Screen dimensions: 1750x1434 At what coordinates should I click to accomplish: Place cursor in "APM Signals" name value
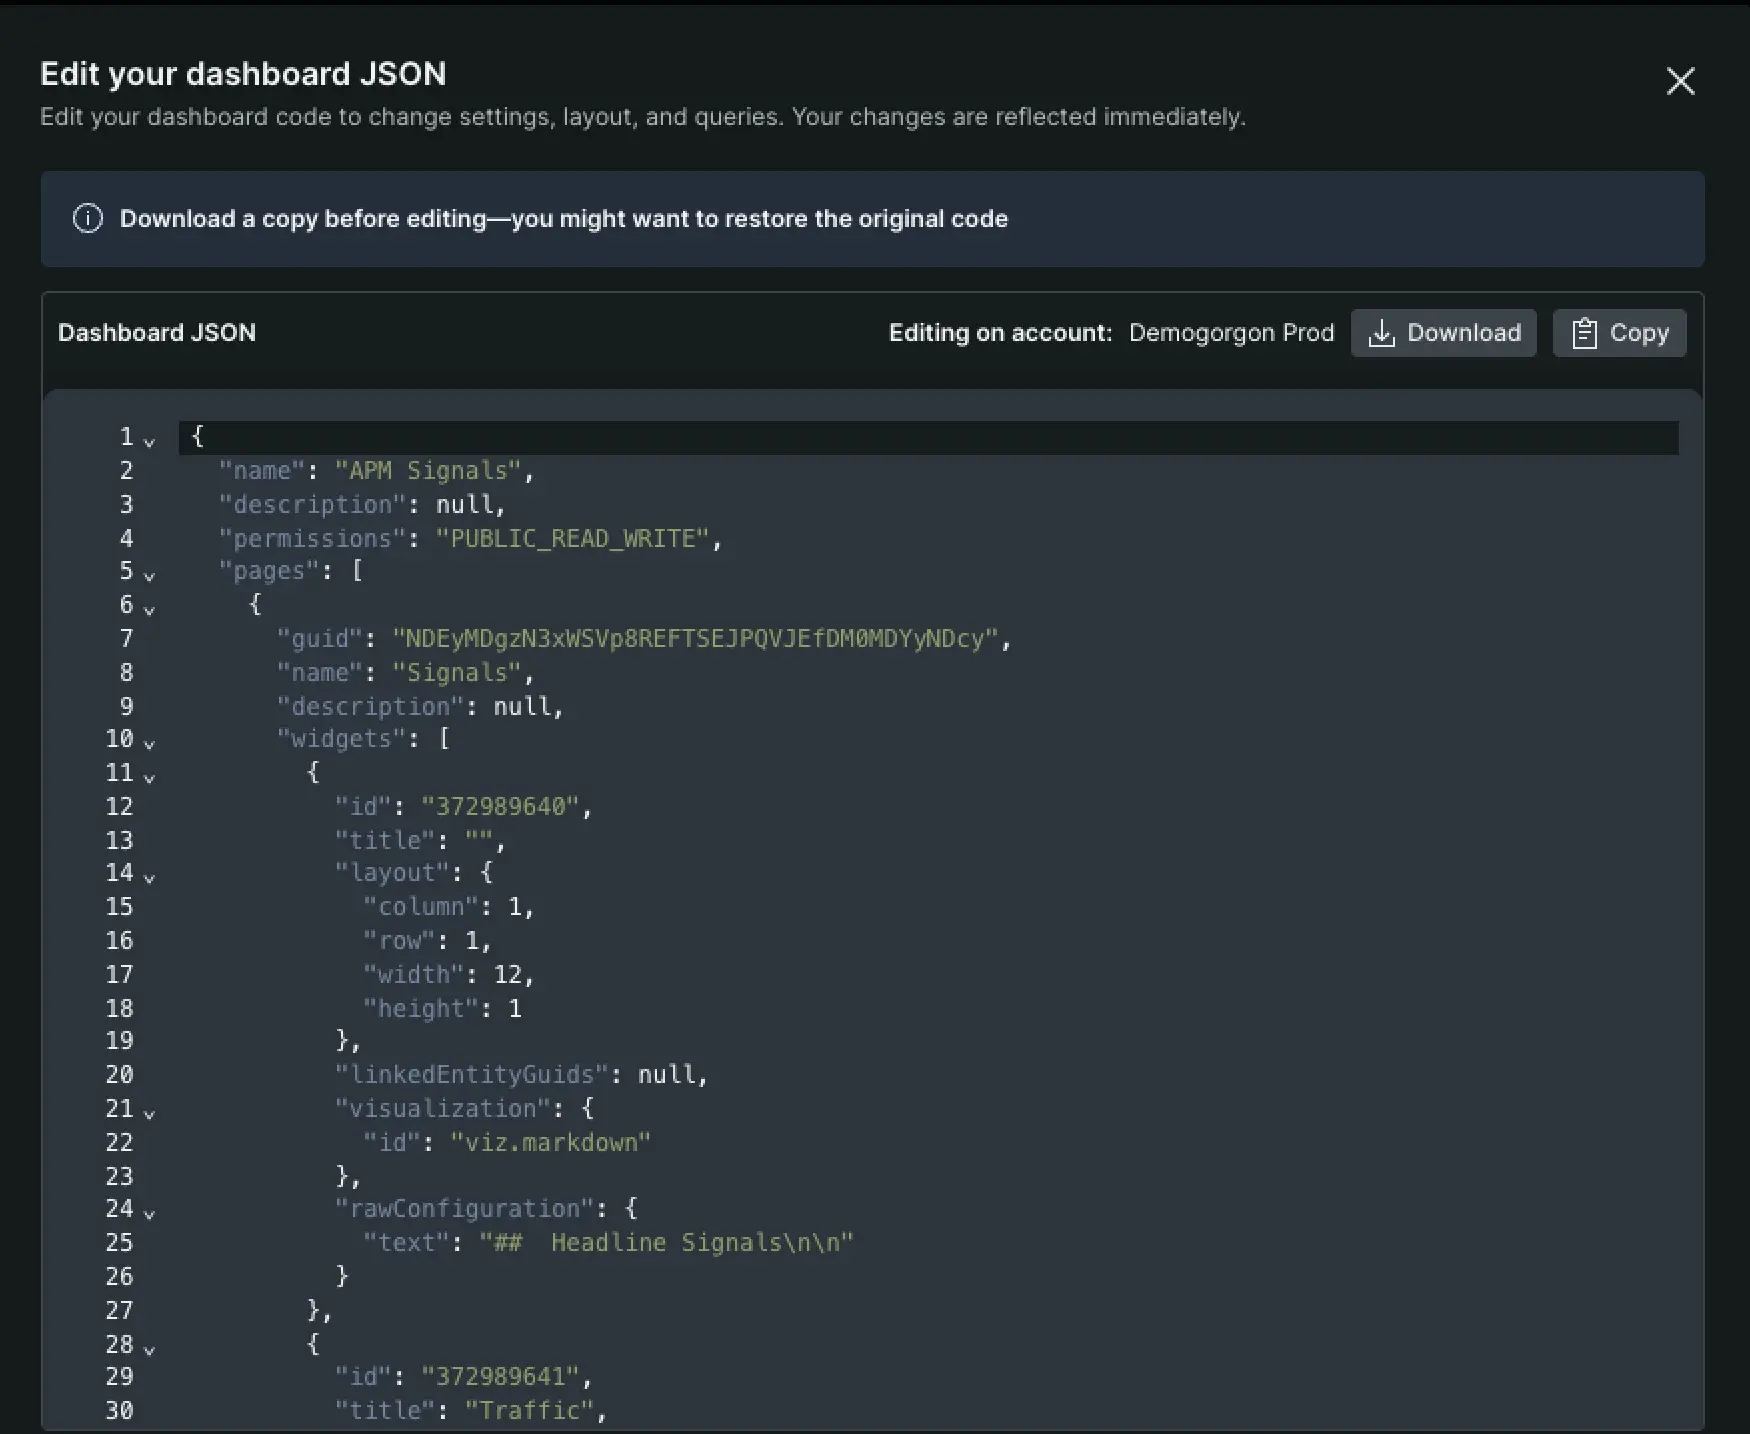tap(428, 471)
